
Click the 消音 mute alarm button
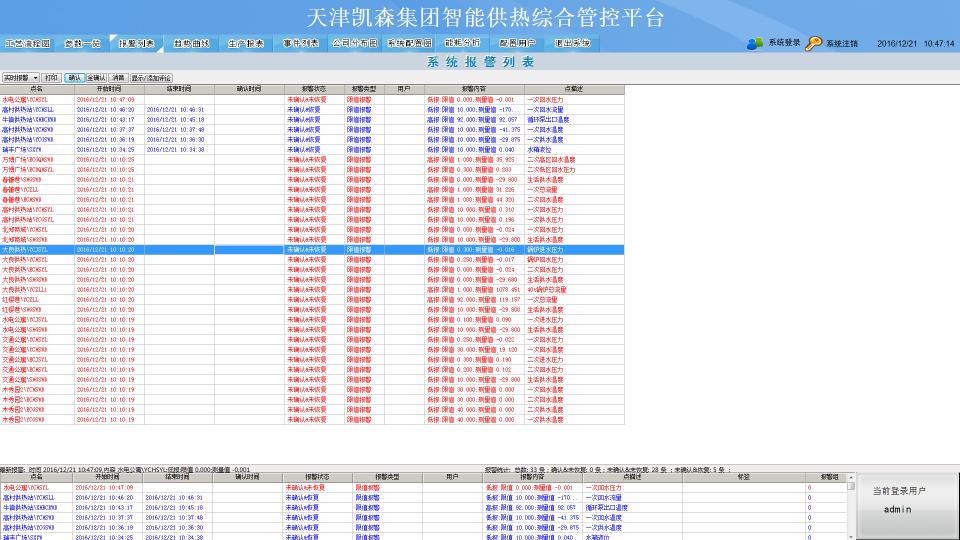118,77
